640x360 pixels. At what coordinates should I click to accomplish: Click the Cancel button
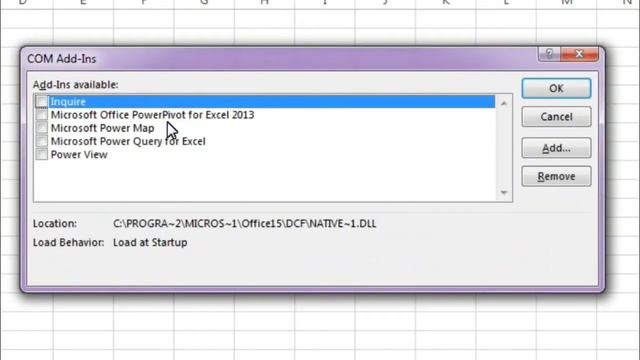coord(556,117)
